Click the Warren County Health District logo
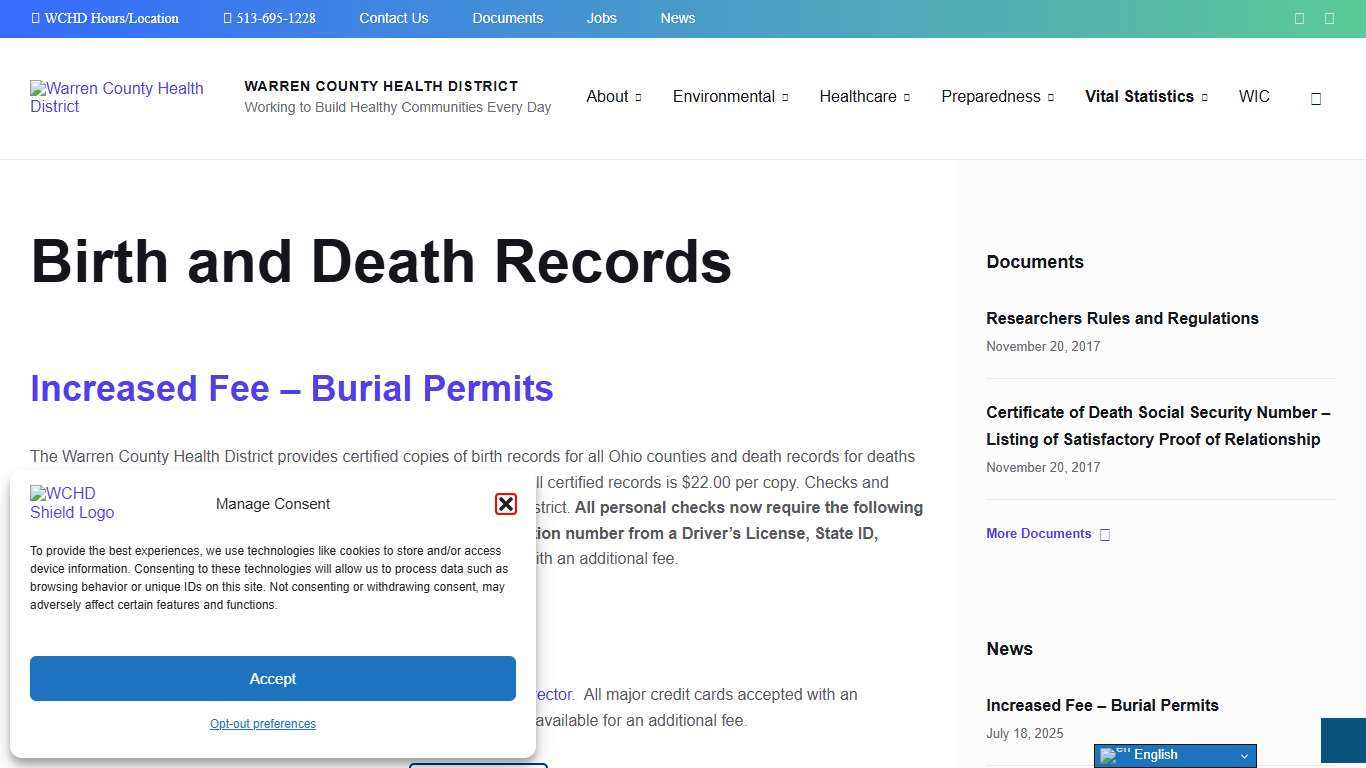Image resolution: width=1366 pixels, height=768 pixels. (117, 97)
